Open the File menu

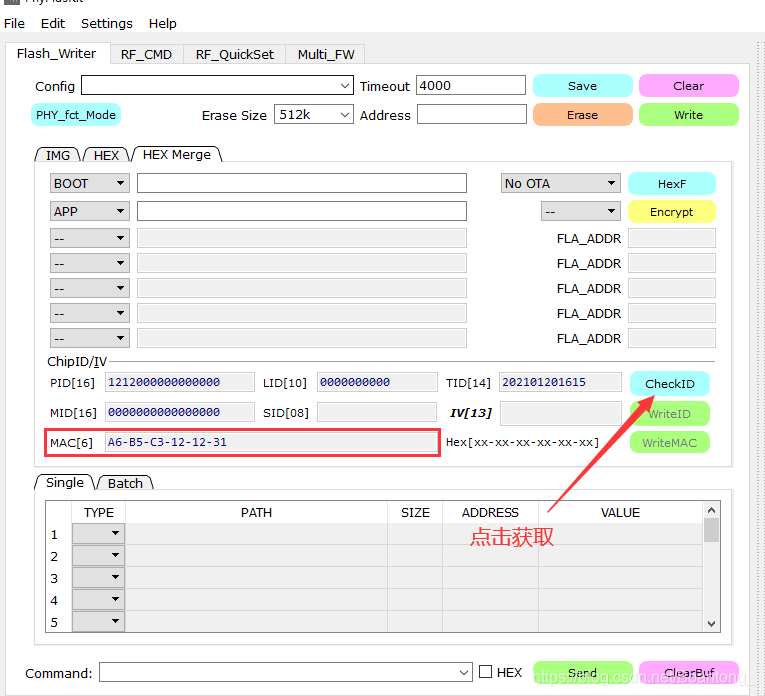tap(14, 23)
